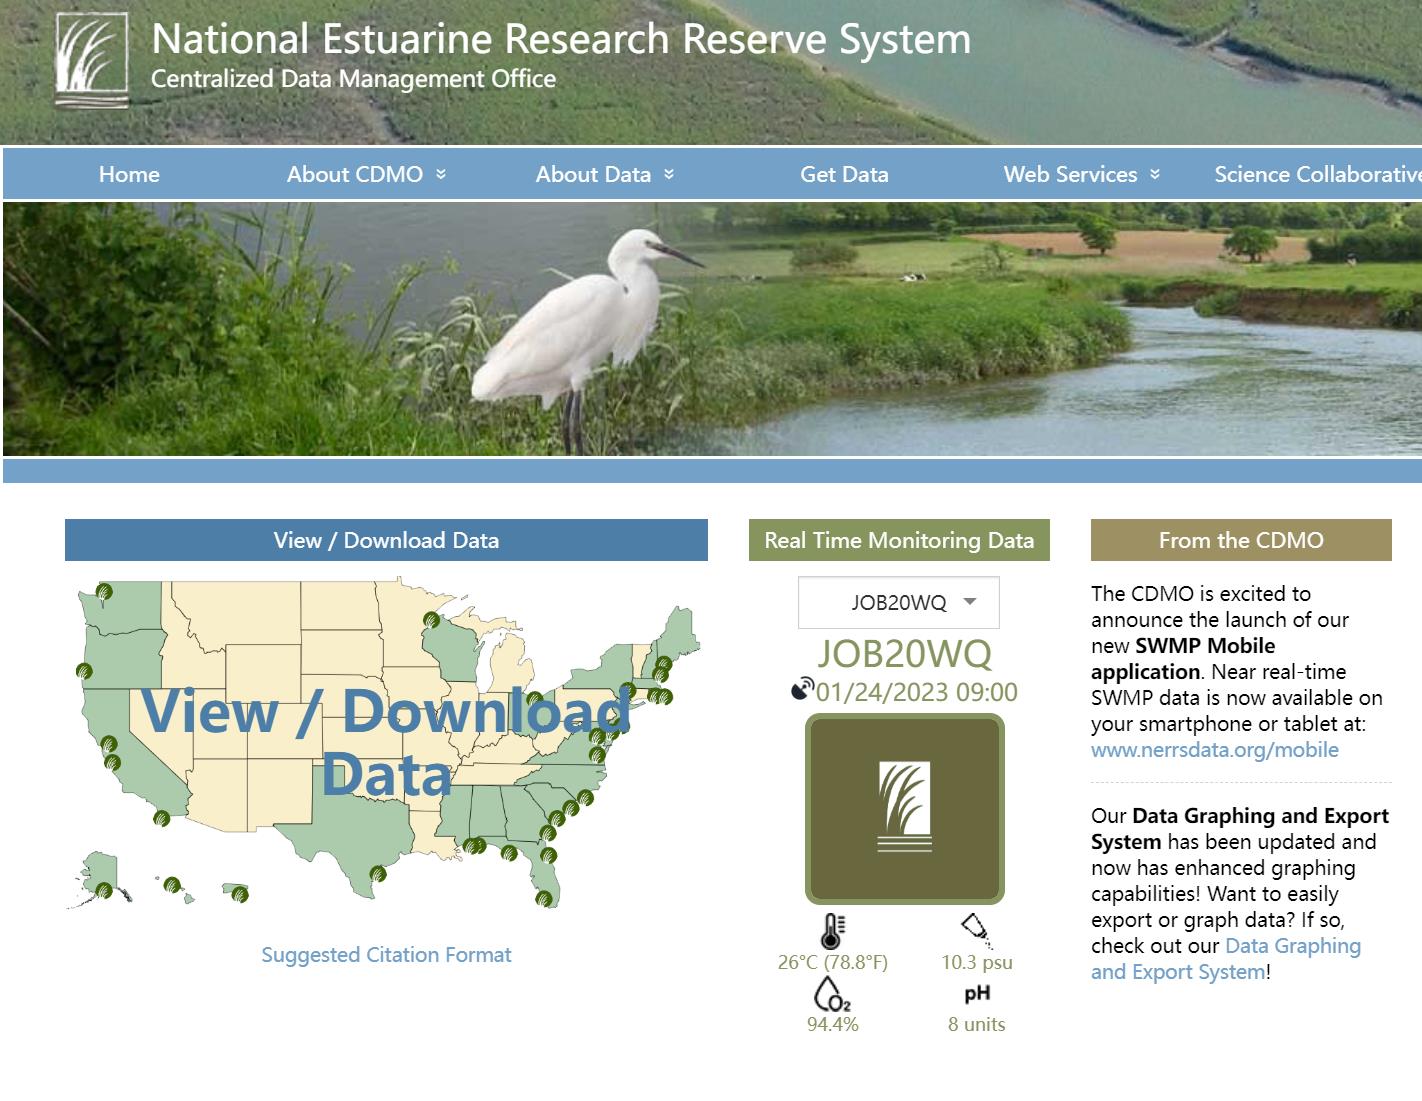Click the NERRS logo in the header
The image size is (1422, 1101).
[x=91, y=60]
